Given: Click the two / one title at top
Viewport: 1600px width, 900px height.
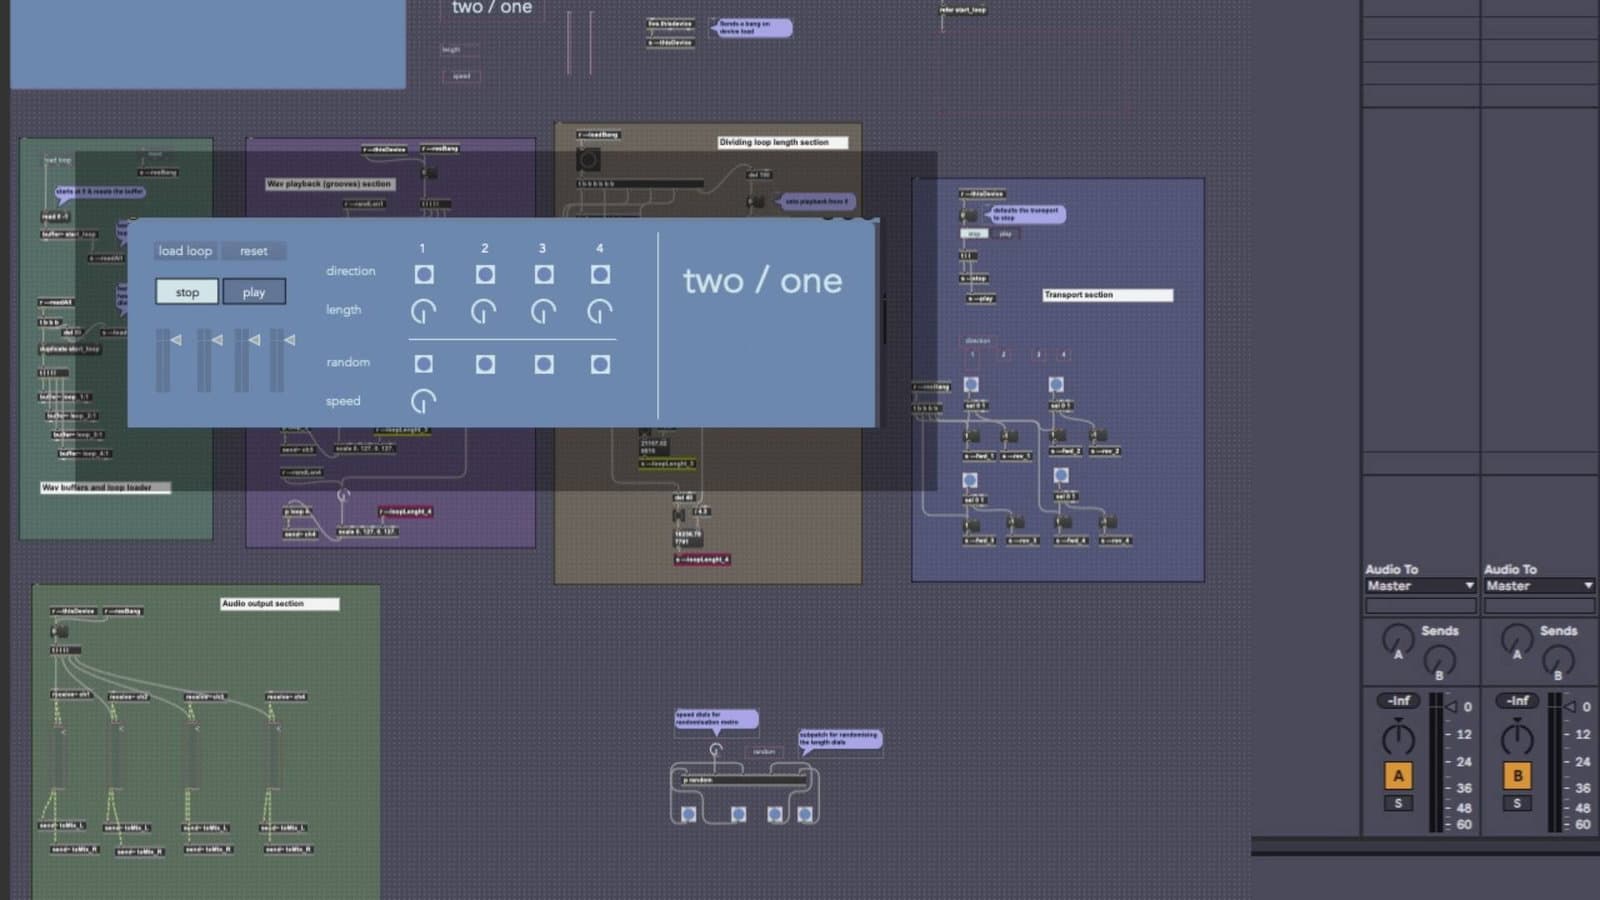Looking at the screenshot, I should [492, 8].
